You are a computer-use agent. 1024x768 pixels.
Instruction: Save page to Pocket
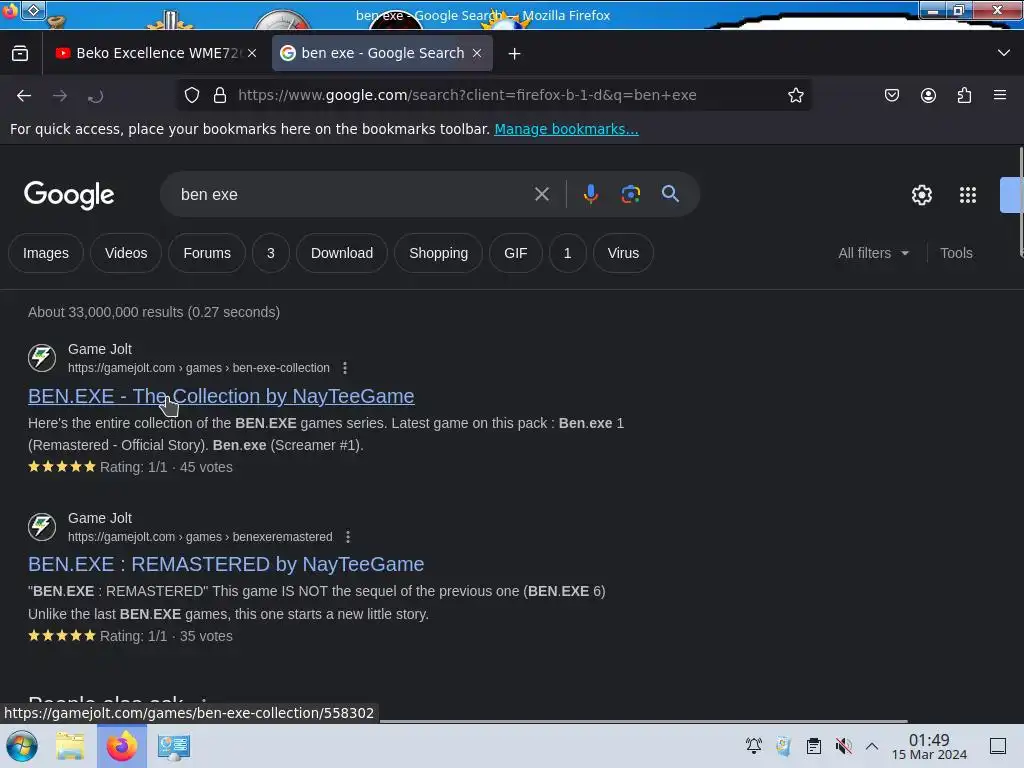click(x=891, y=95)
